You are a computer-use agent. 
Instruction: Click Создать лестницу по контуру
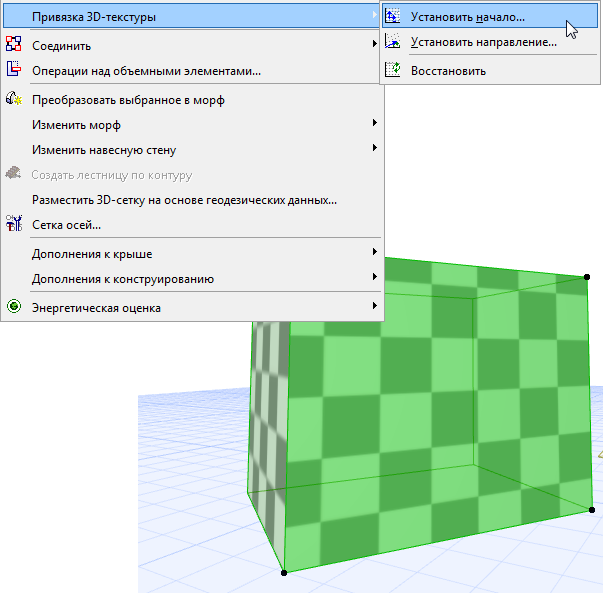coord(191,175)
